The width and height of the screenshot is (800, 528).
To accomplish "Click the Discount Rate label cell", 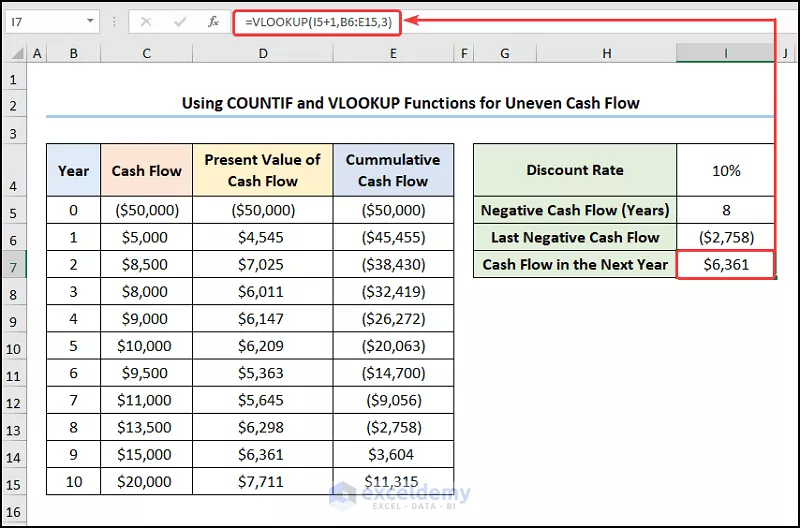I will (575, 170).
